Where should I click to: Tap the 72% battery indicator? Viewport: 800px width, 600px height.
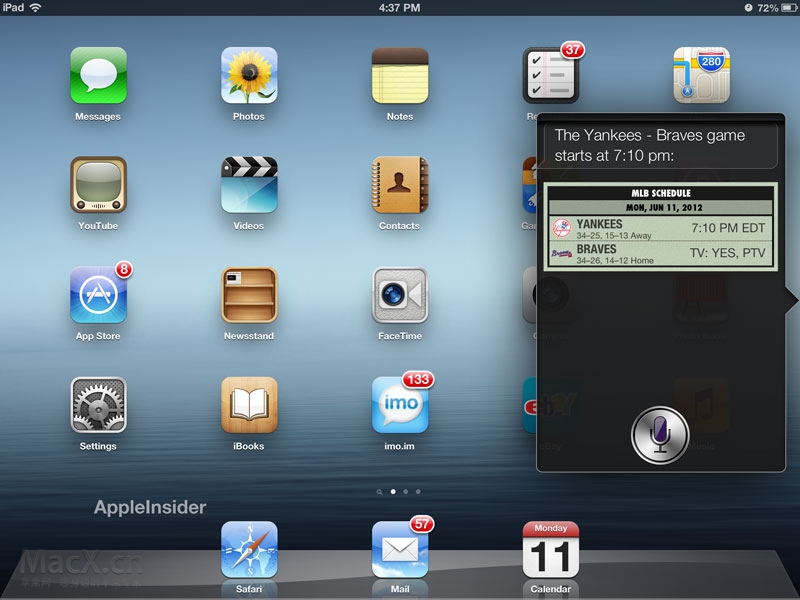[777, 8]
